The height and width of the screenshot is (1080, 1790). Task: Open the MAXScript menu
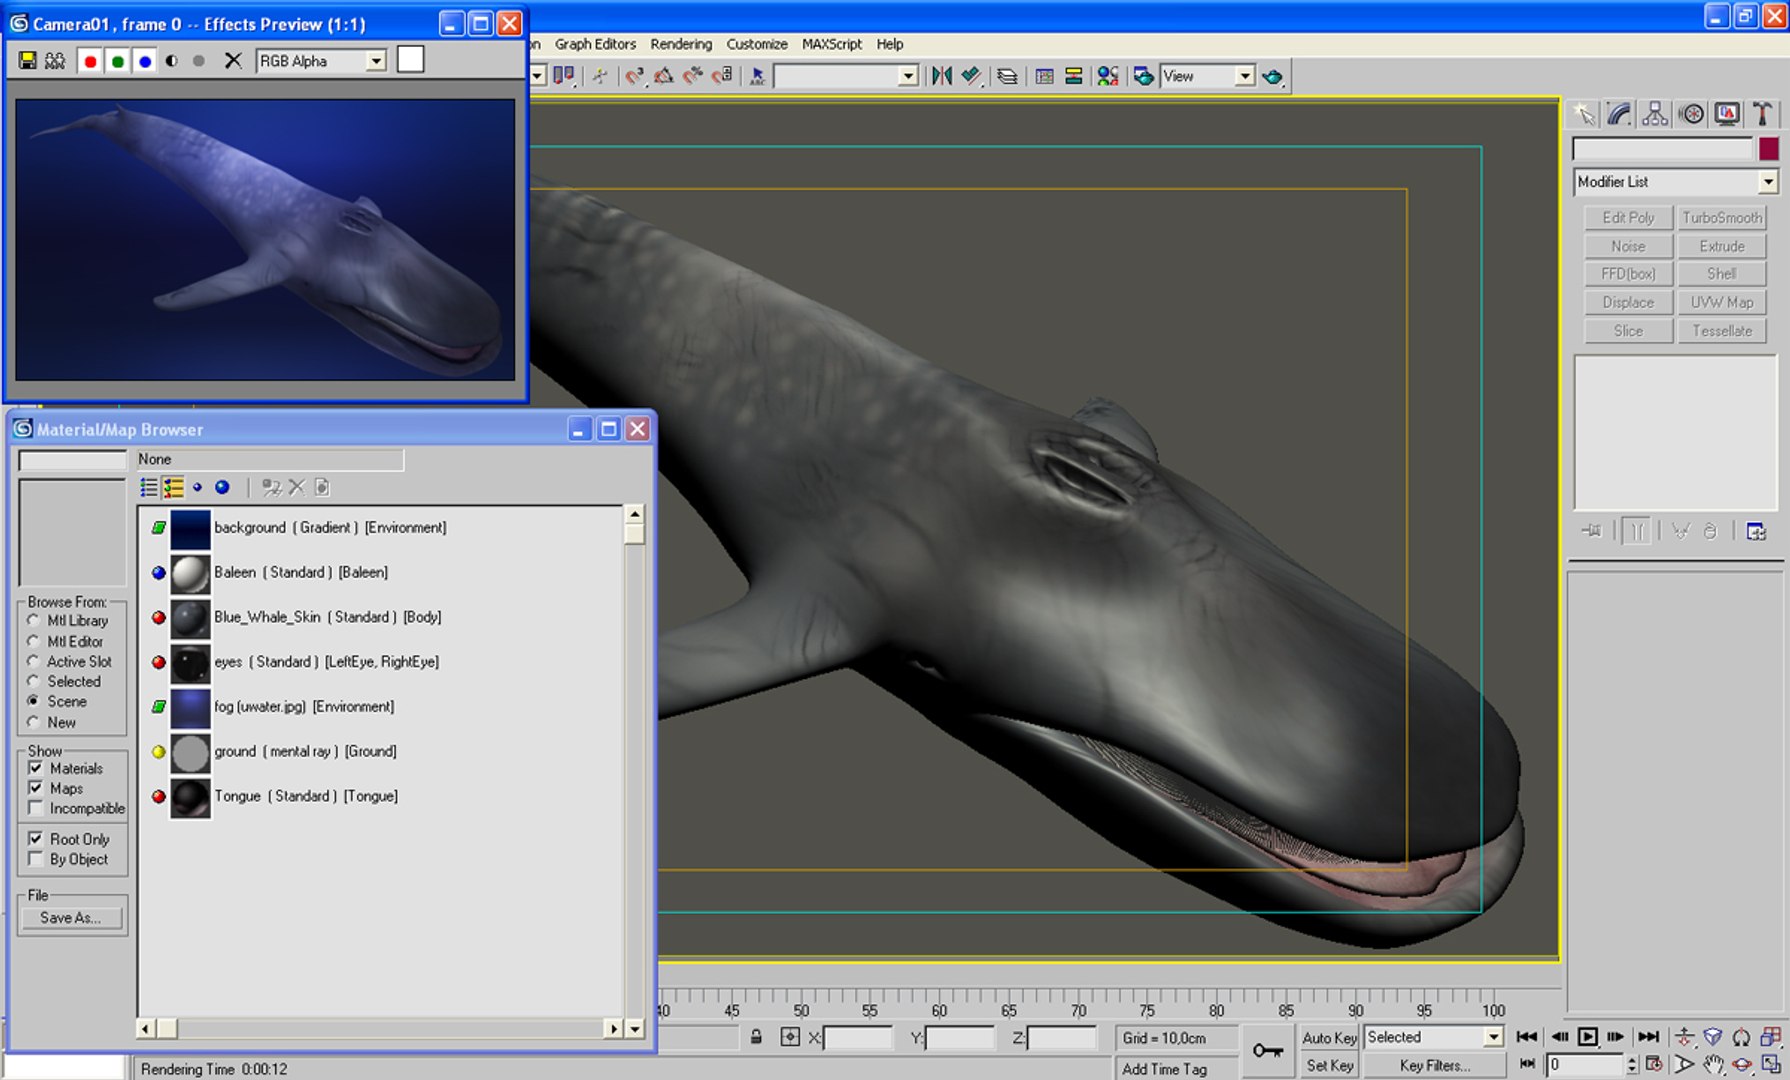click(x=831, y=44)
